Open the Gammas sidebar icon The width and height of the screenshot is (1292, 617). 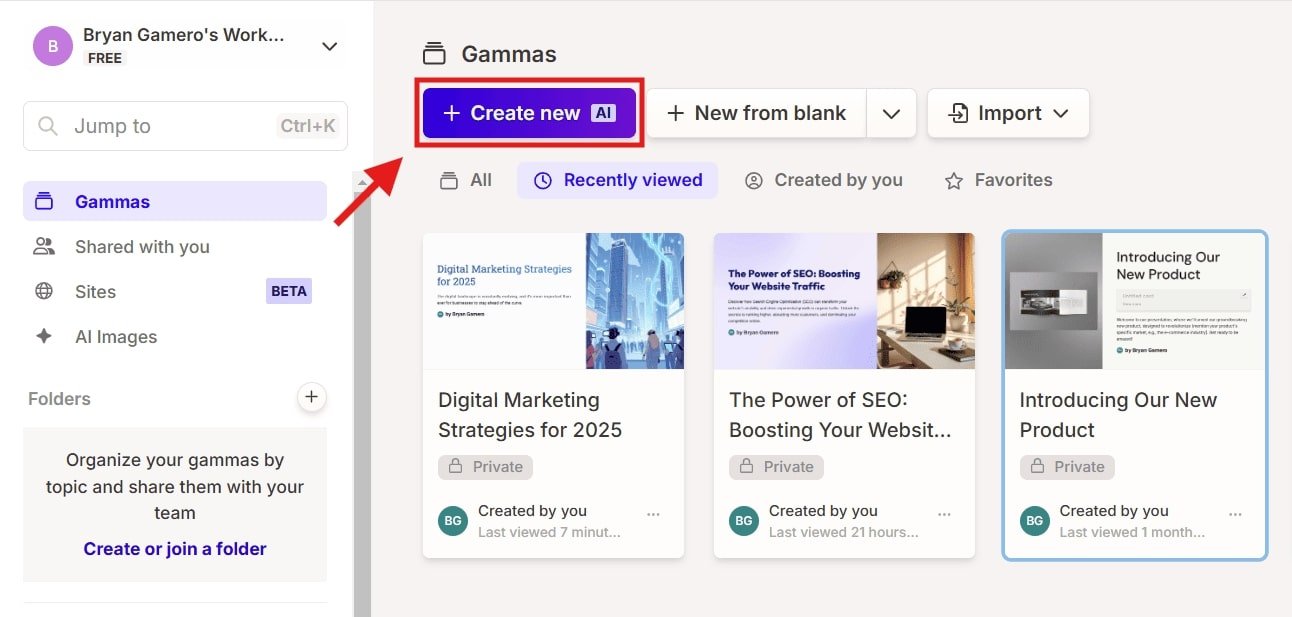[46, 201]
